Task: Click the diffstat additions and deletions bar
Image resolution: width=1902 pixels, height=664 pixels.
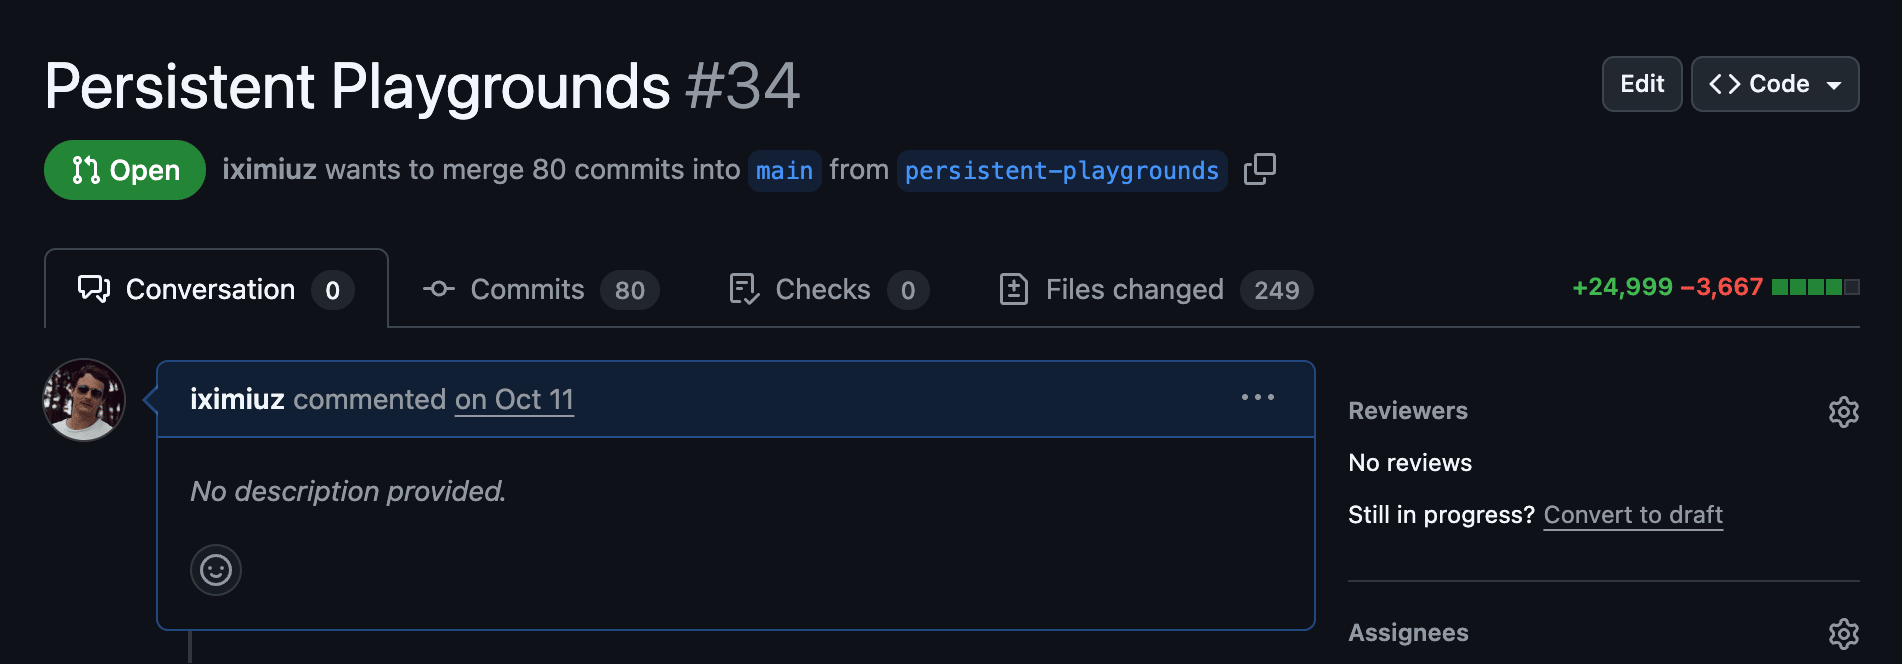Action: pos(1814,288)
